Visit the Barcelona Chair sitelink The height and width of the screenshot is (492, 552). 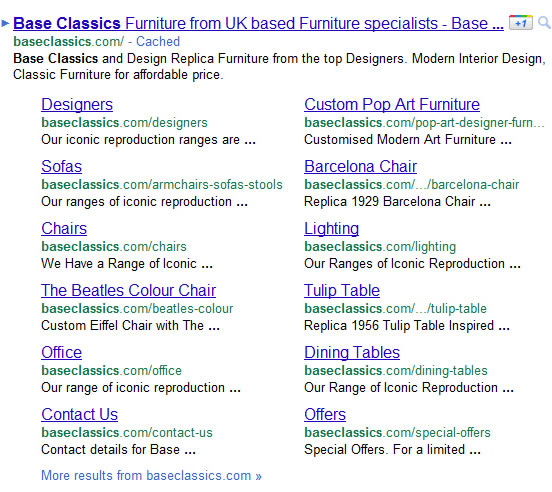pyautogui.click(x=360, y=166)
